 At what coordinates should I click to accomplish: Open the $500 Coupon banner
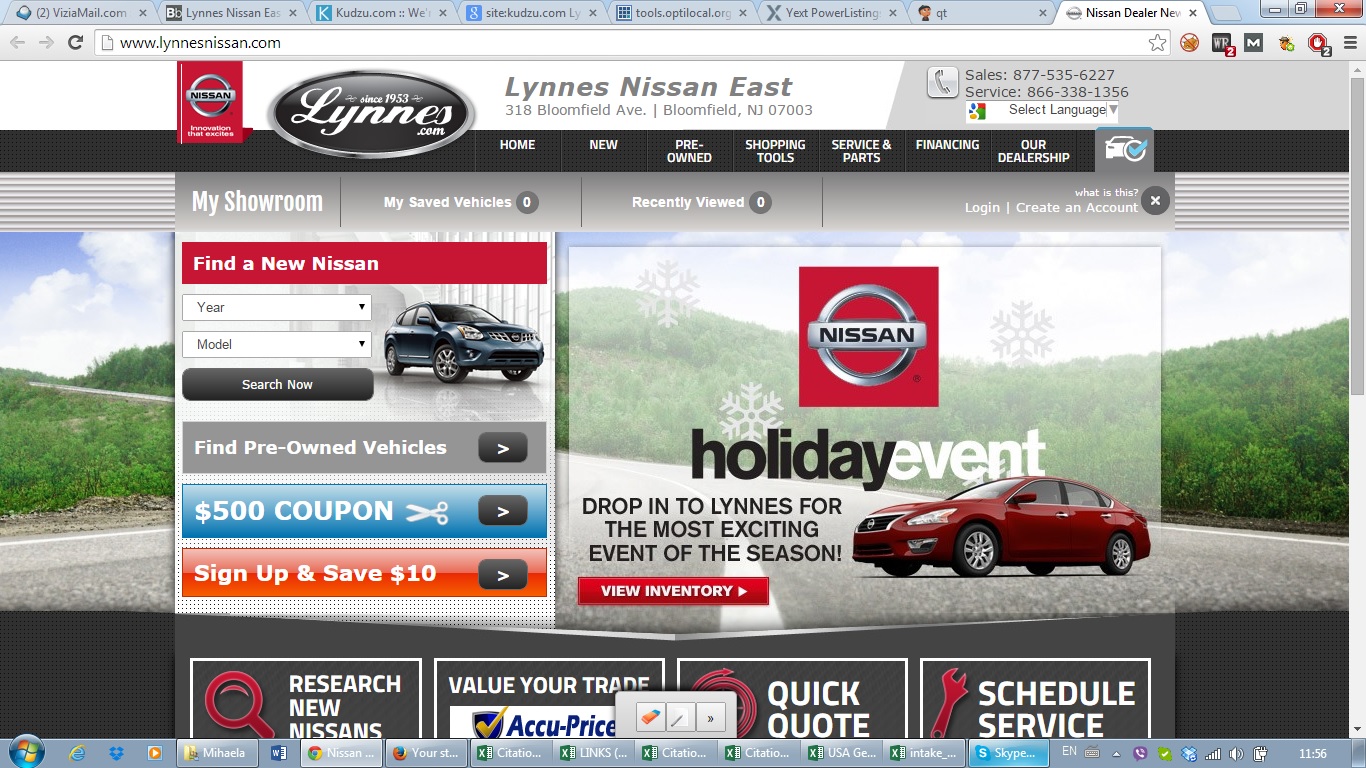coord(364,511)
